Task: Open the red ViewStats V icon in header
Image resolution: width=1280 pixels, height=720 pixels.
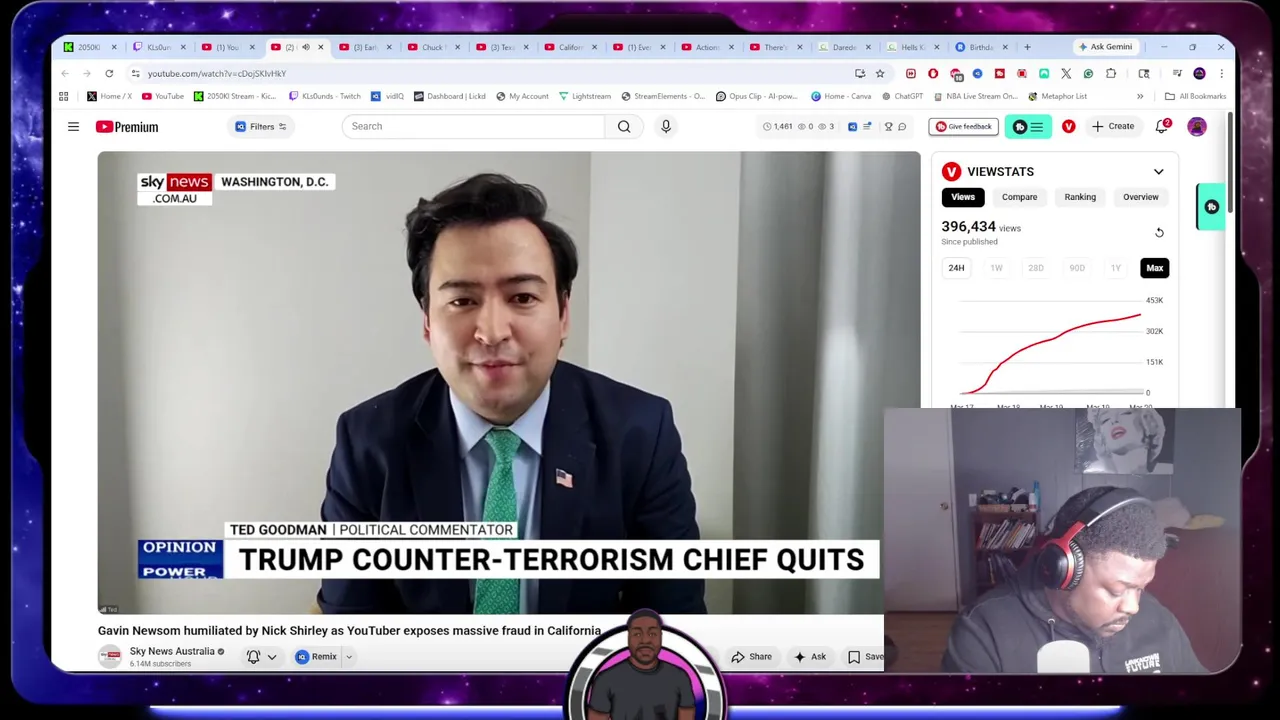Action: click(x=1069, y=127)
